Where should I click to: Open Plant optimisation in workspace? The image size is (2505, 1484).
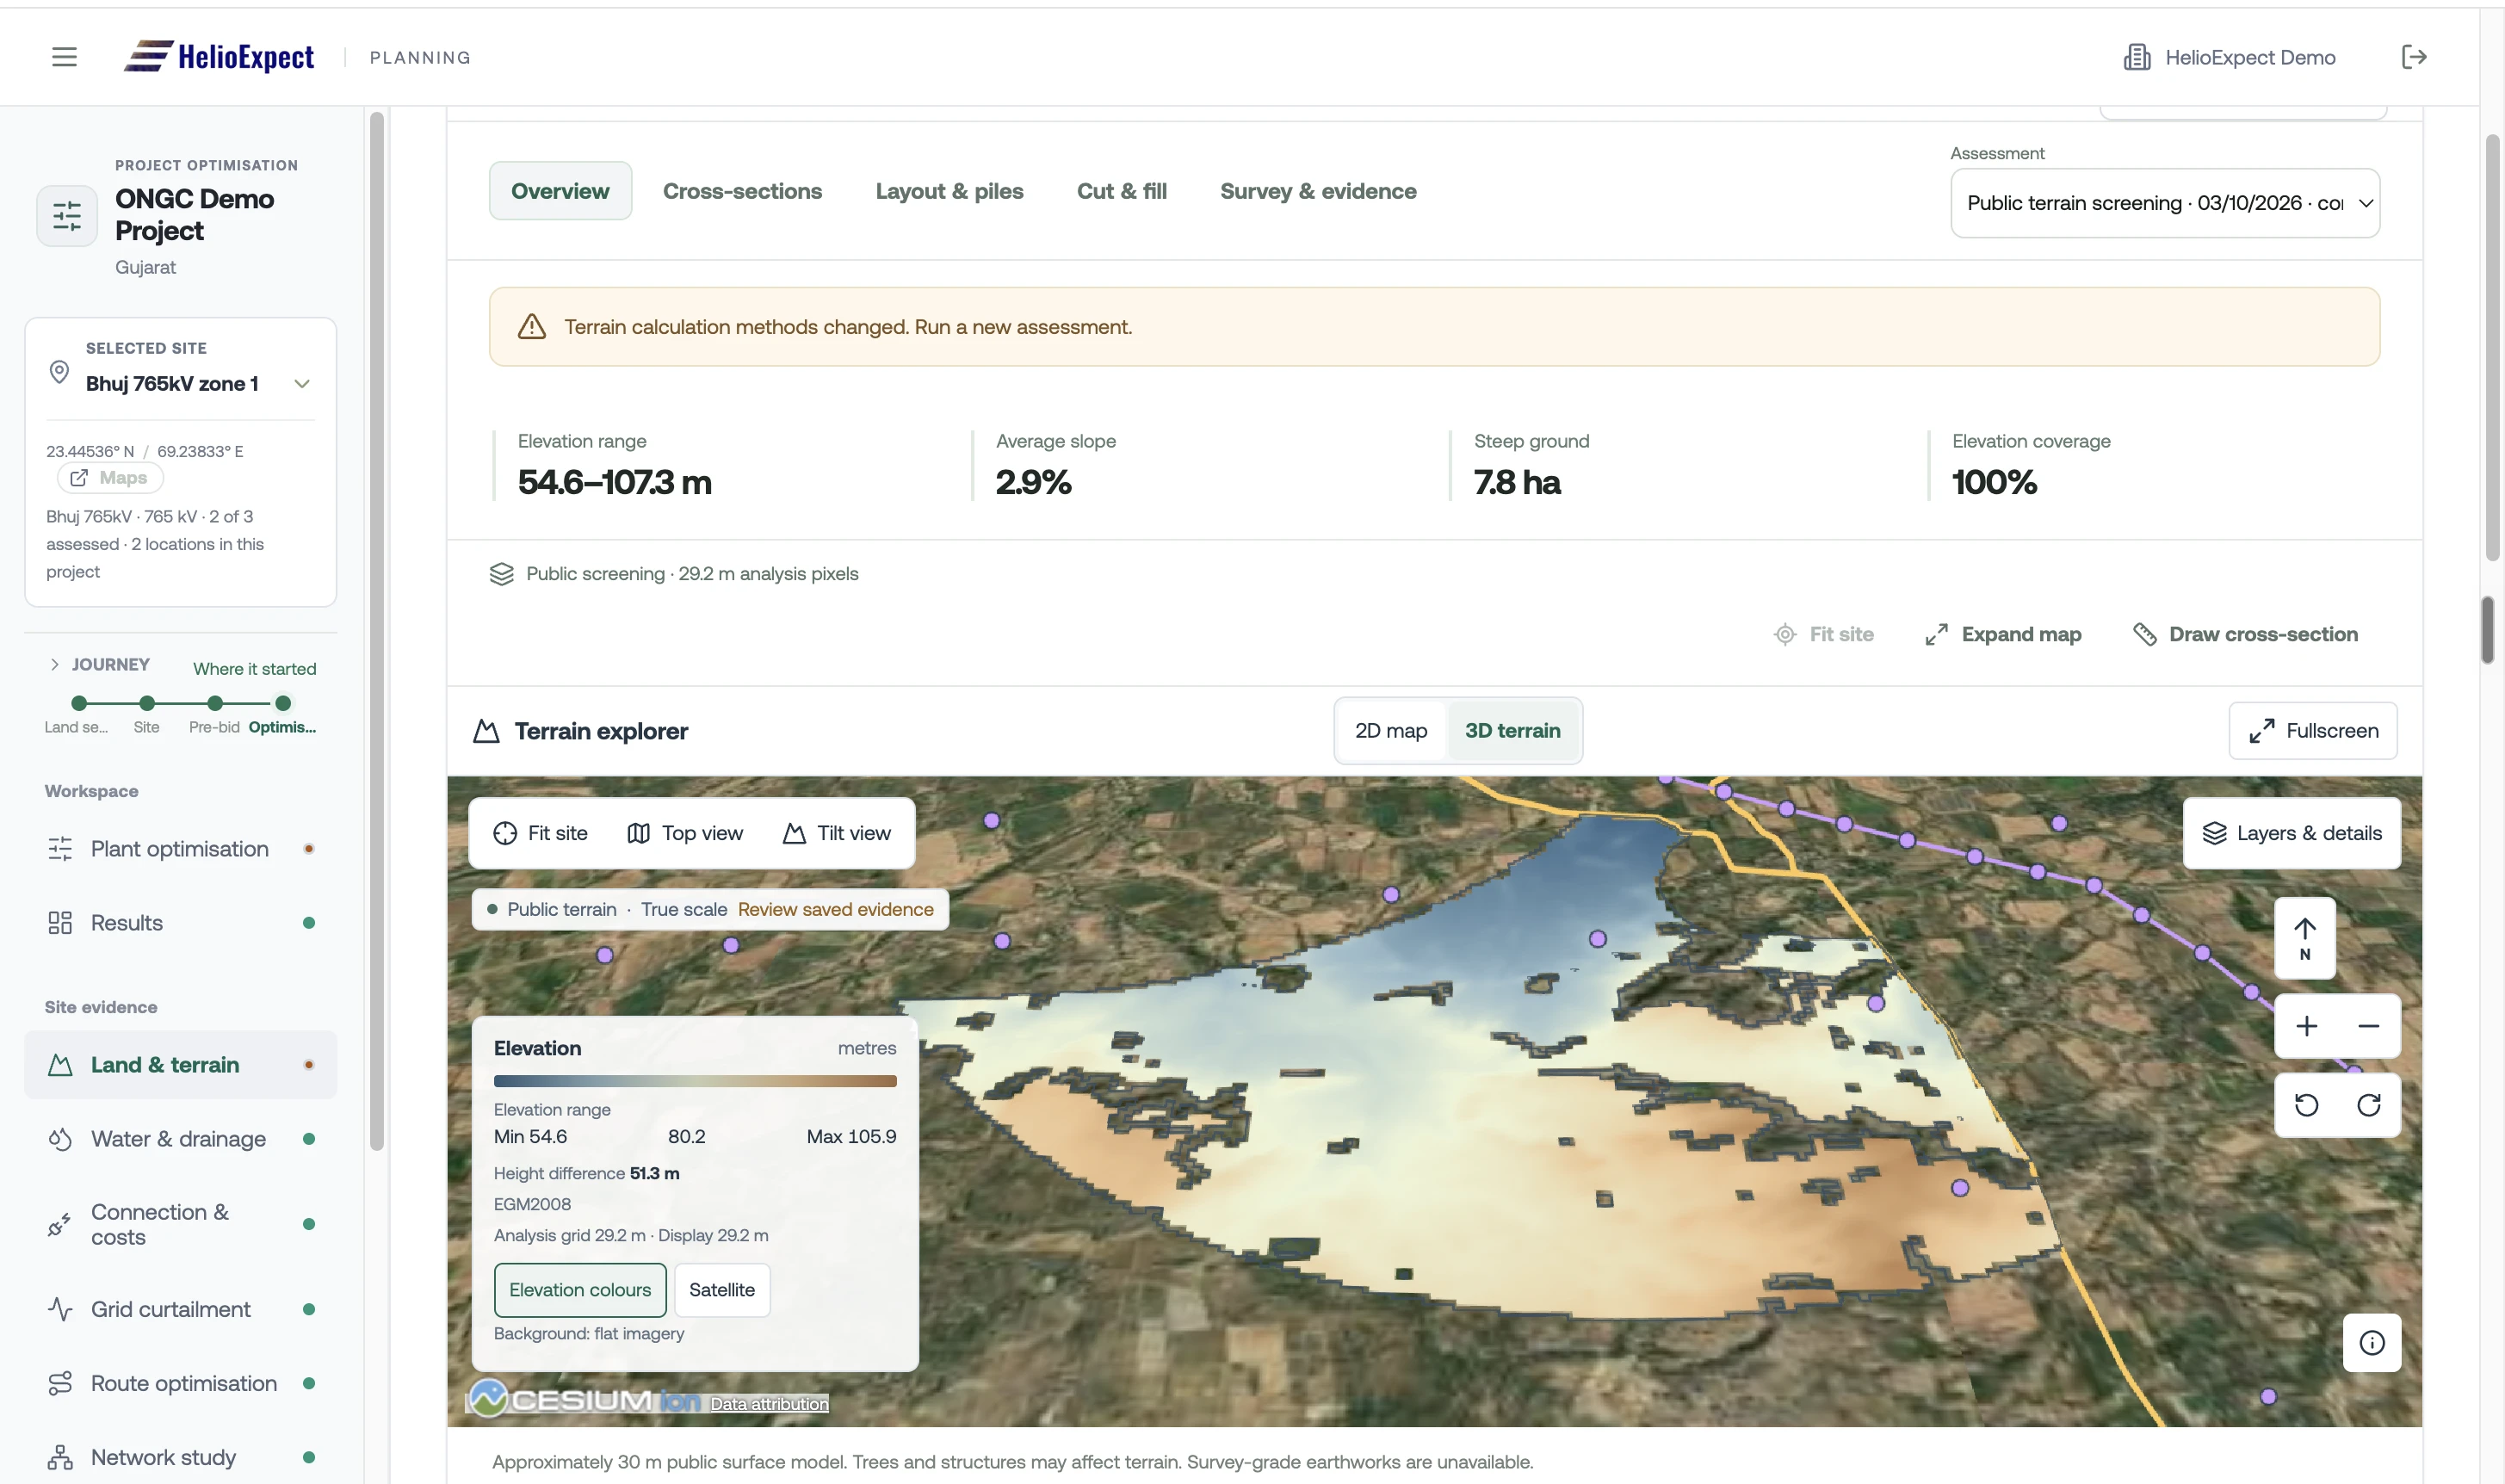tap(181, 849)
